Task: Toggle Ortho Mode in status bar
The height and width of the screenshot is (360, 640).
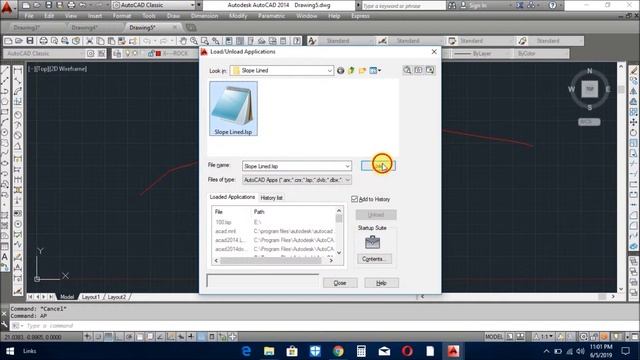Action: (x=119, y=337)
